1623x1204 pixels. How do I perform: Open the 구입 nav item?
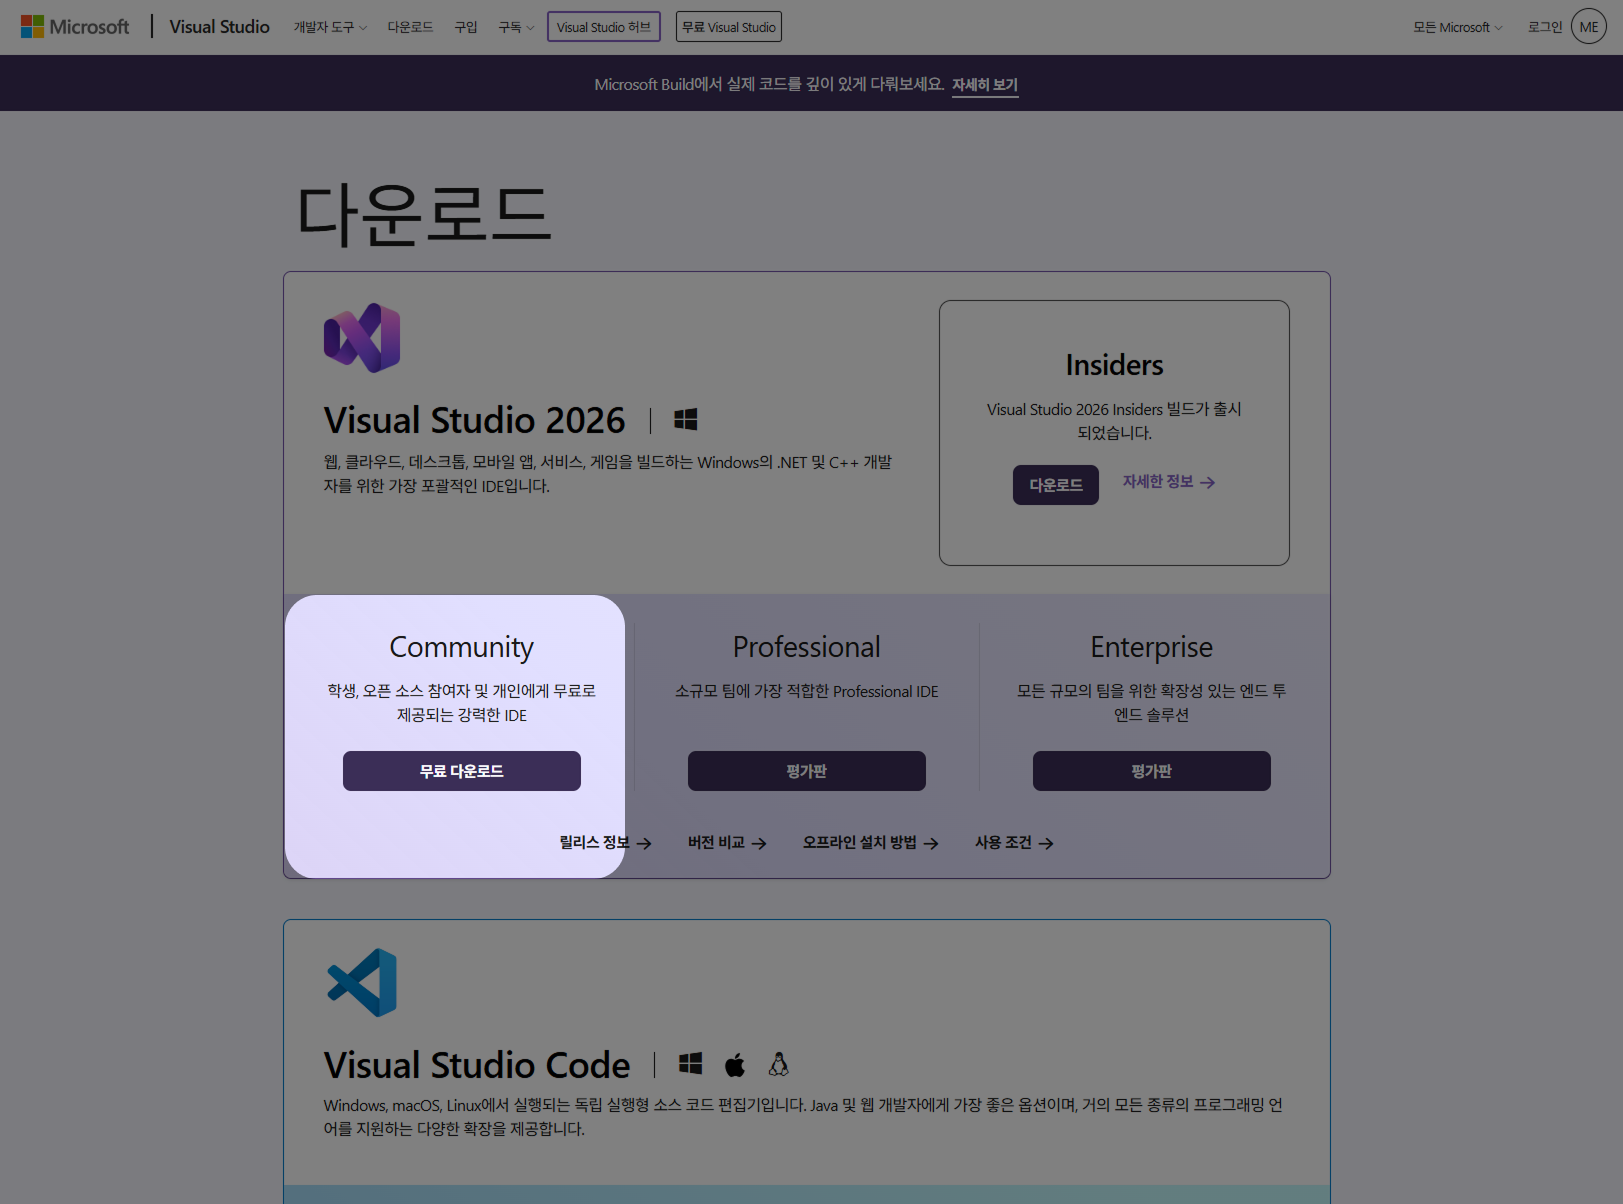pos(466,27)
